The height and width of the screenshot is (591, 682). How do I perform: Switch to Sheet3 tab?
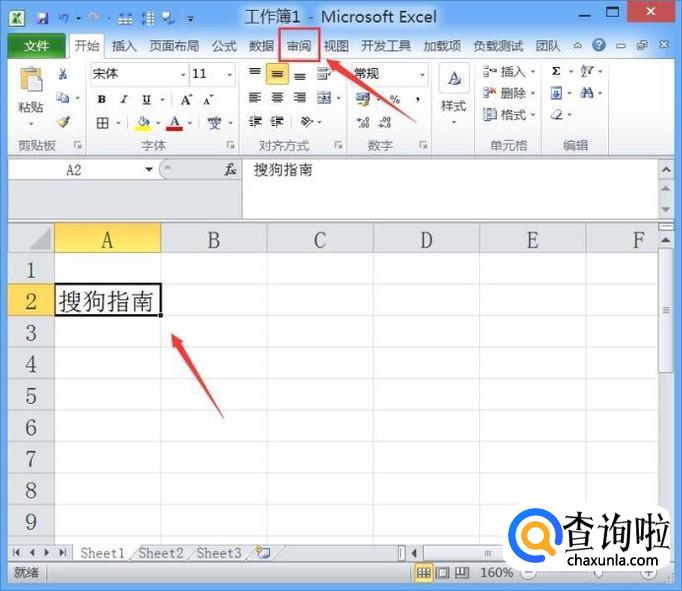(x=219, y=553)
